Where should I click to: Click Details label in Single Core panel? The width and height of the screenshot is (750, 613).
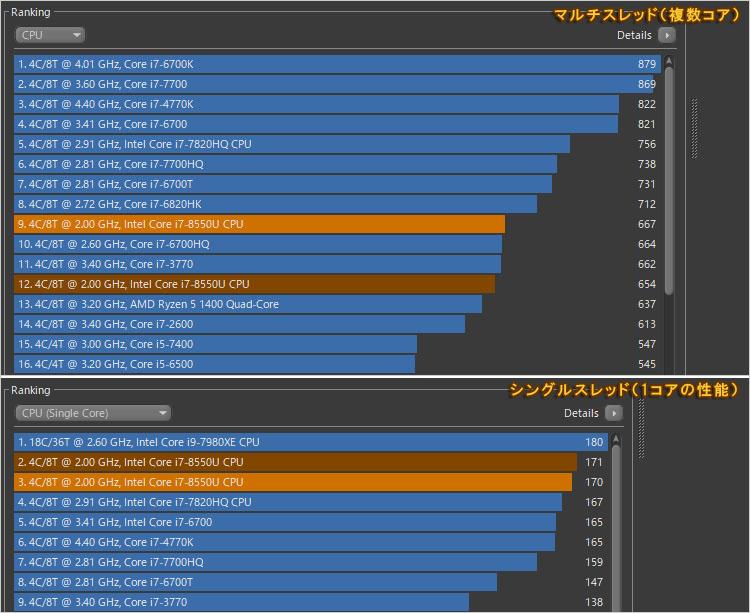[x=581, y=413]
